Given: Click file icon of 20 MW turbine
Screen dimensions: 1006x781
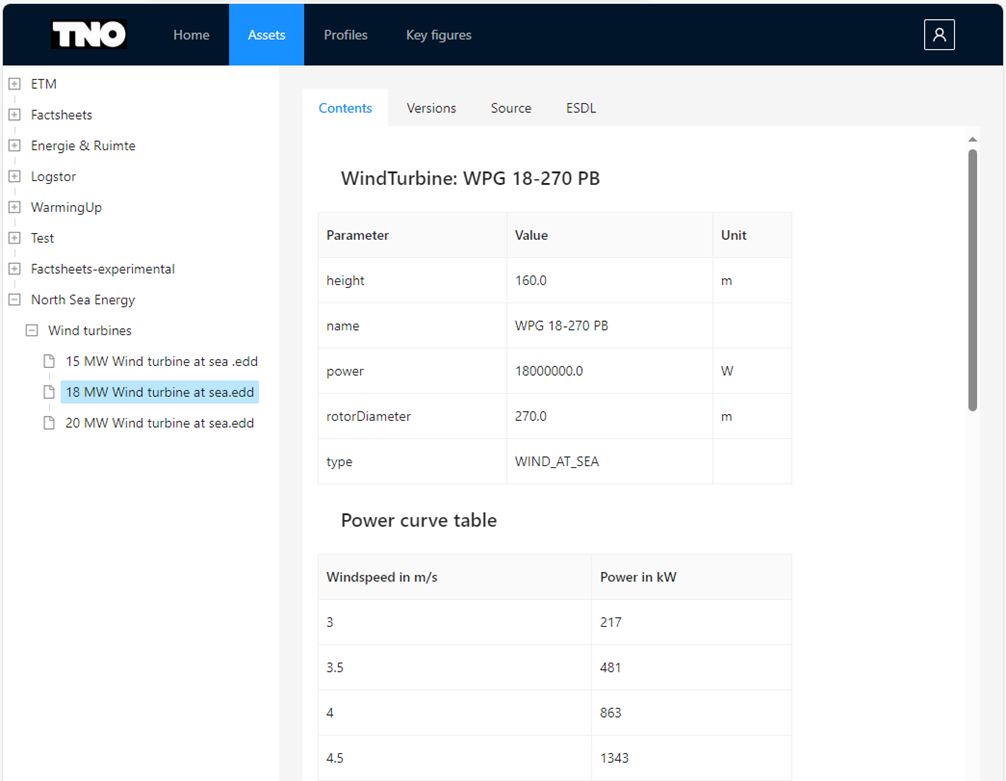Looking at the screenshot, I should [49, 423].
